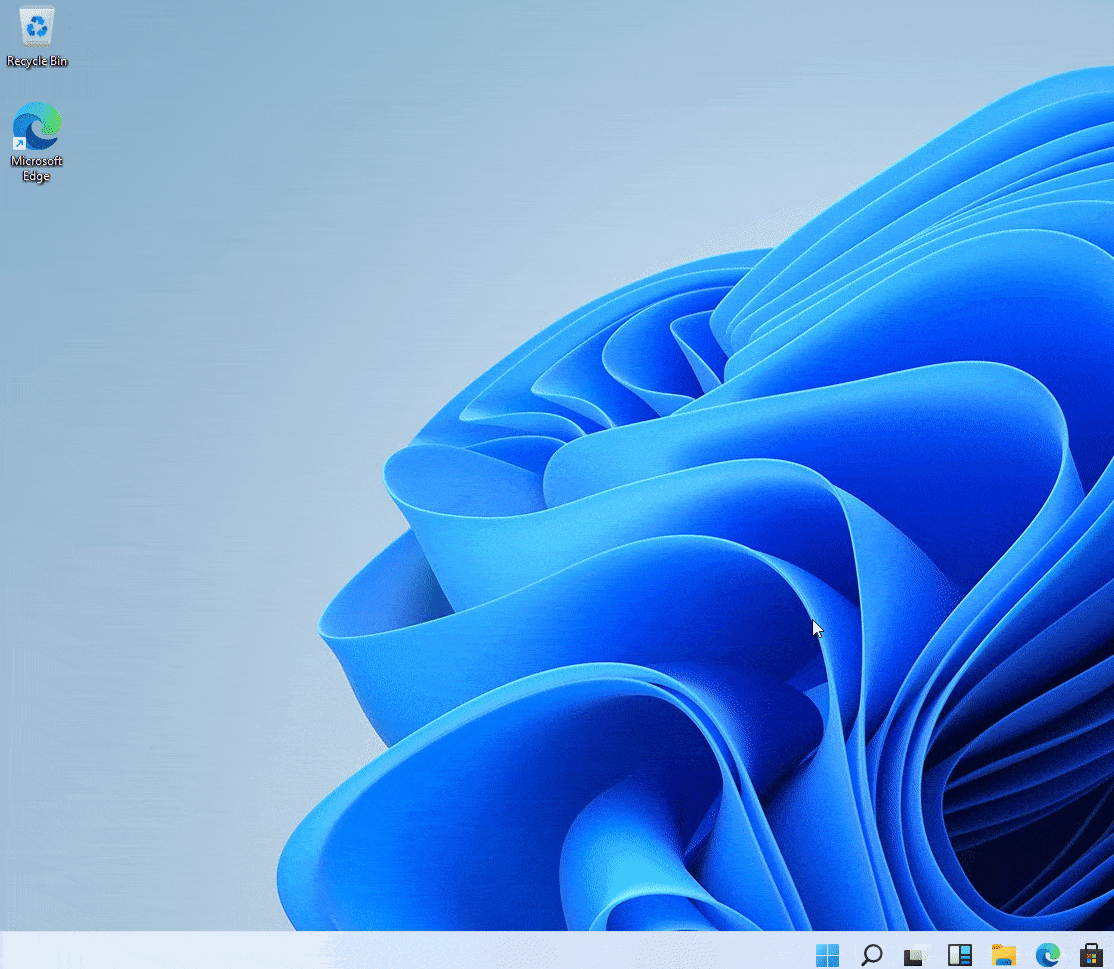Viewport: 1114px width, 969px height.
Task: Click the Store shopping bag icon
Action: [1090, 955]
